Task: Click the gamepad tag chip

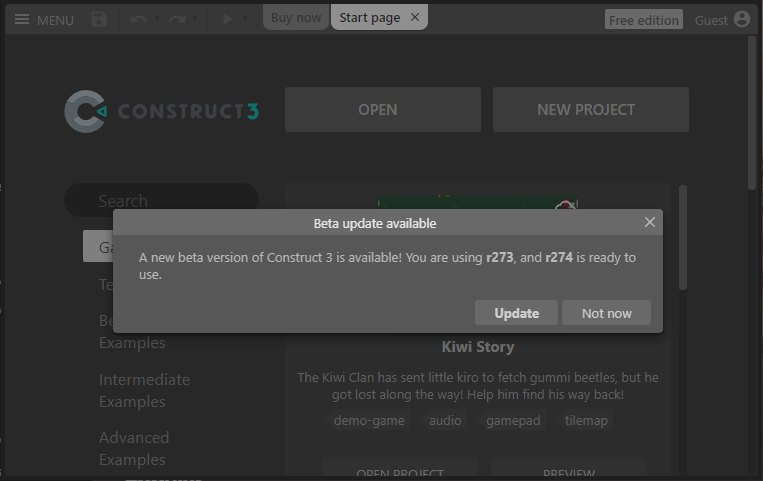Action: point(513,420)
